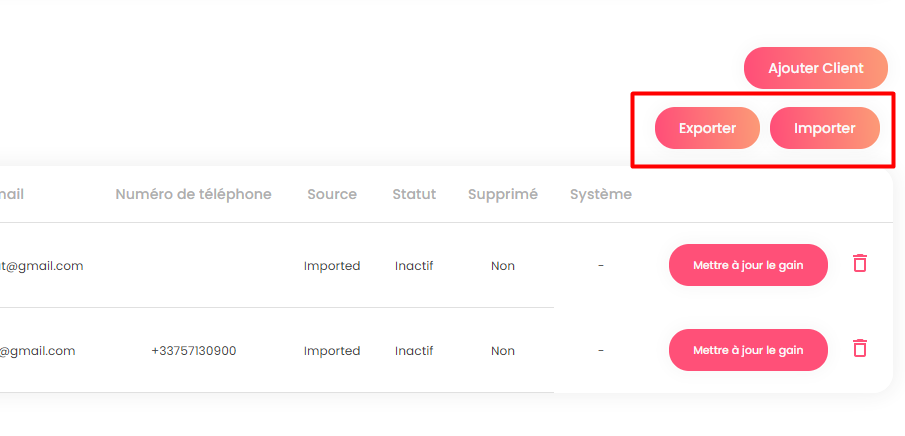
Task: Click the Non value in first row Supprimé
Action: click(503, 266)
